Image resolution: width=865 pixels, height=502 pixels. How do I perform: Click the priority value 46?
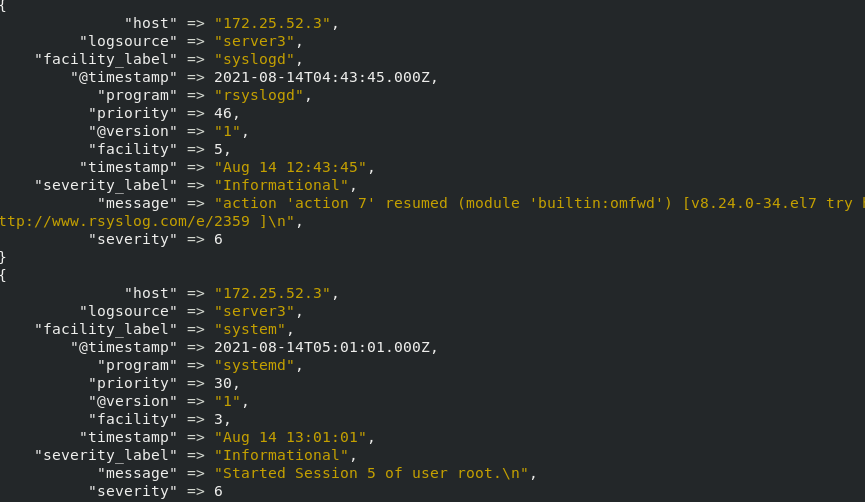[x=223, y=113]
